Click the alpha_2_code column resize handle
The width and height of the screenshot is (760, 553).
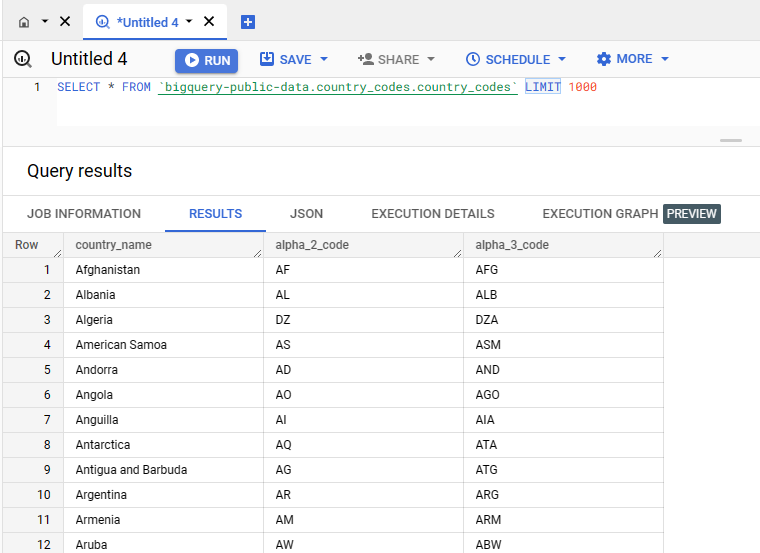coord(457,253)
